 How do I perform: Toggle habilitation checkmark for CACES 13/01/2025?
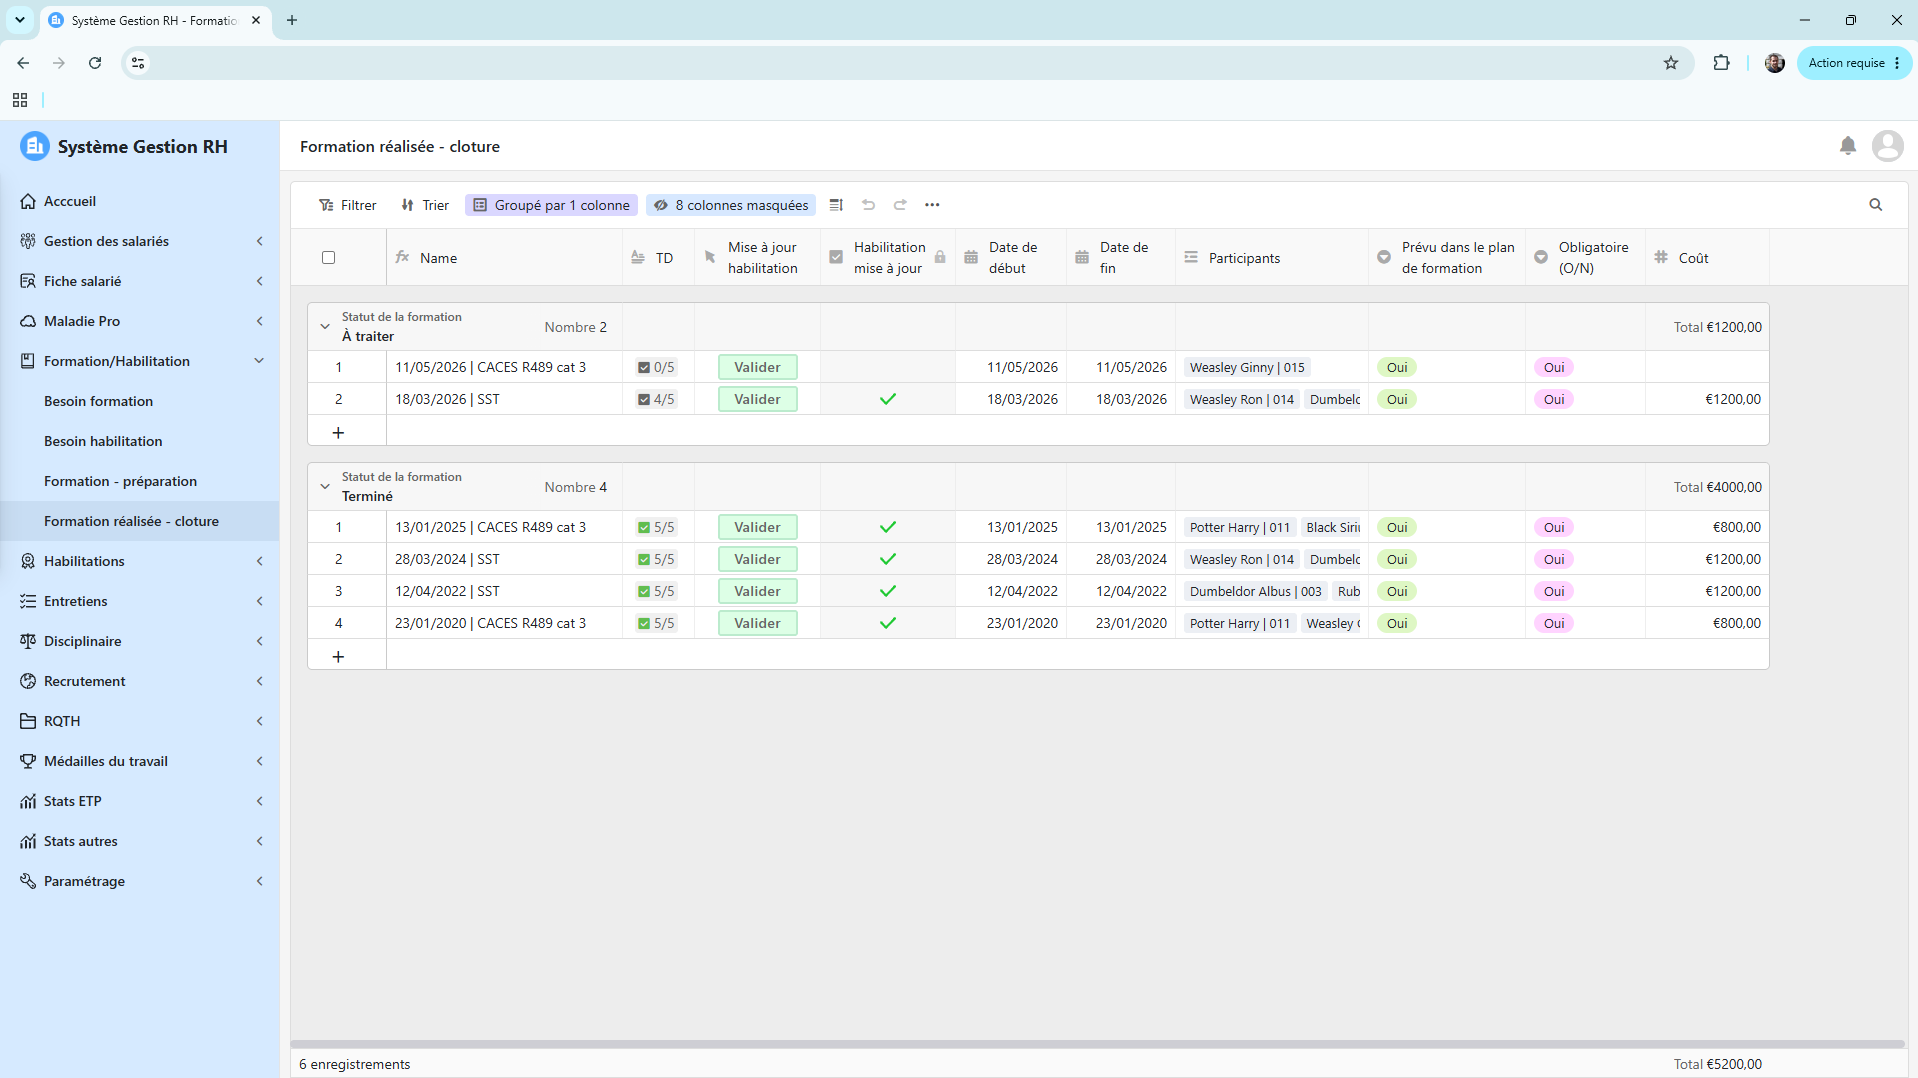(x=888, y=527)
